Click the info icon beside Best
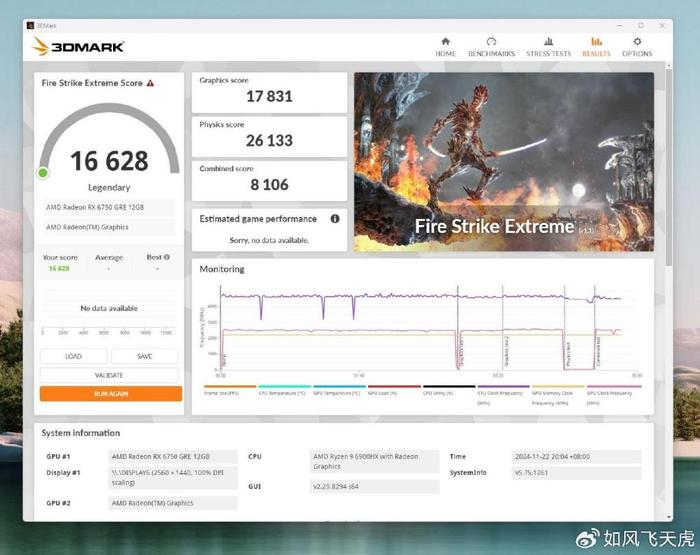This screenshot has width=700, height=555. click(167, 257)
